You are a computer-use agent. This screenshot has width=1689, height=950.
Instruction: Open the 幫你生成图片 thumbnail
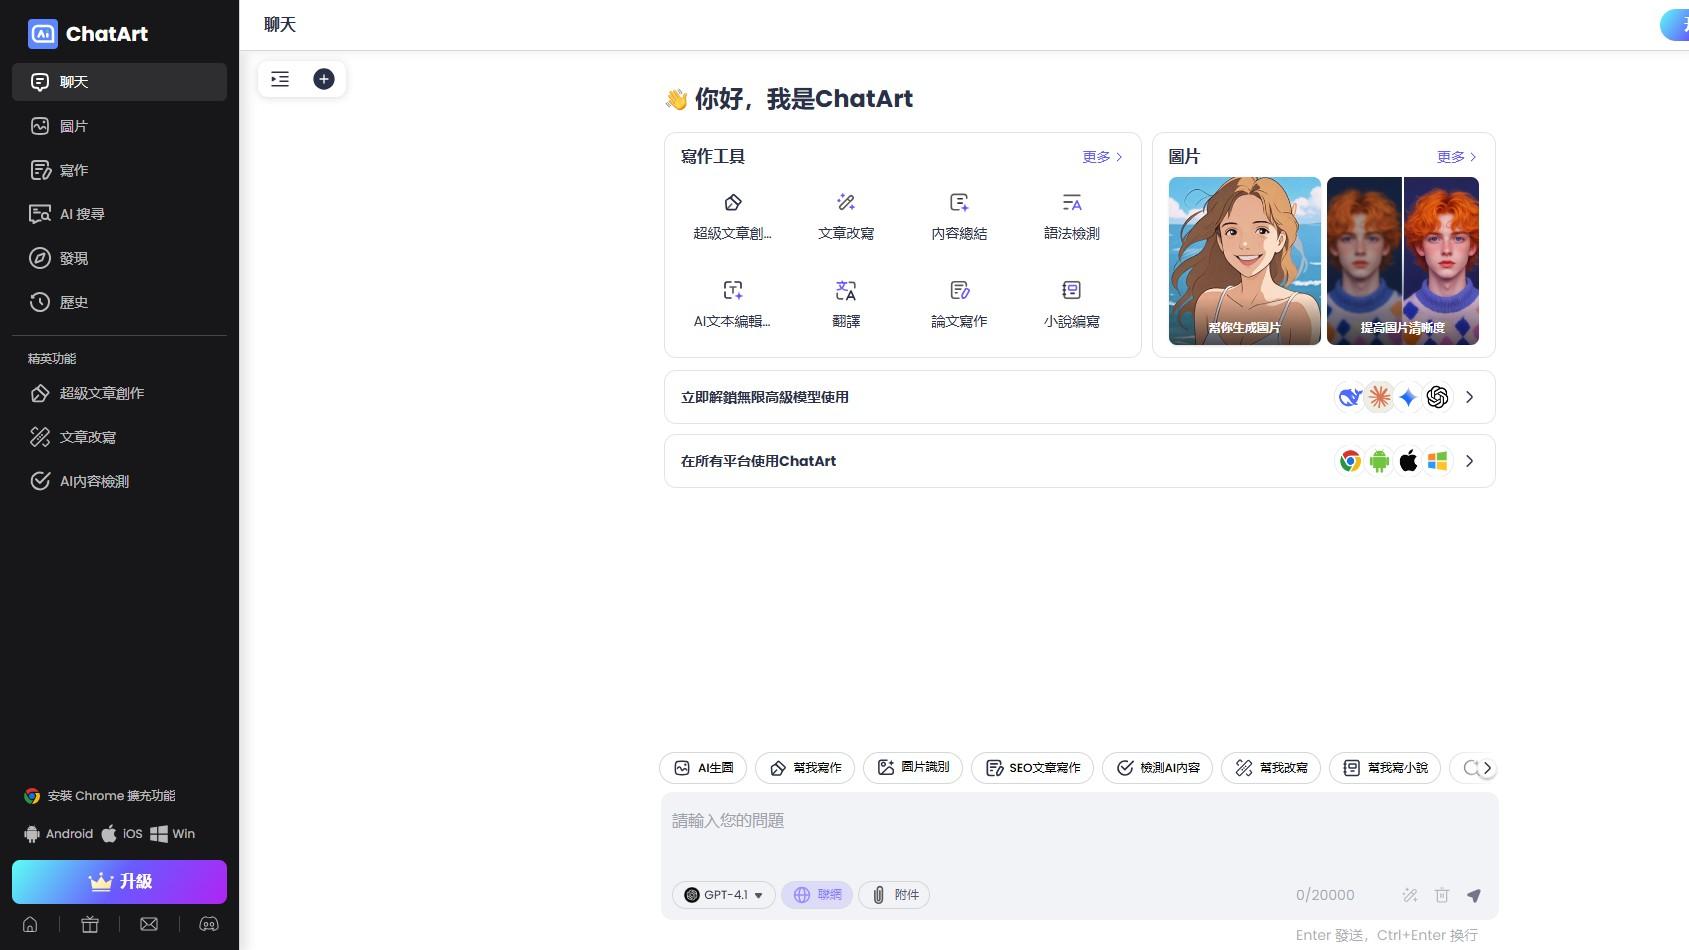tap(1245, 261)
